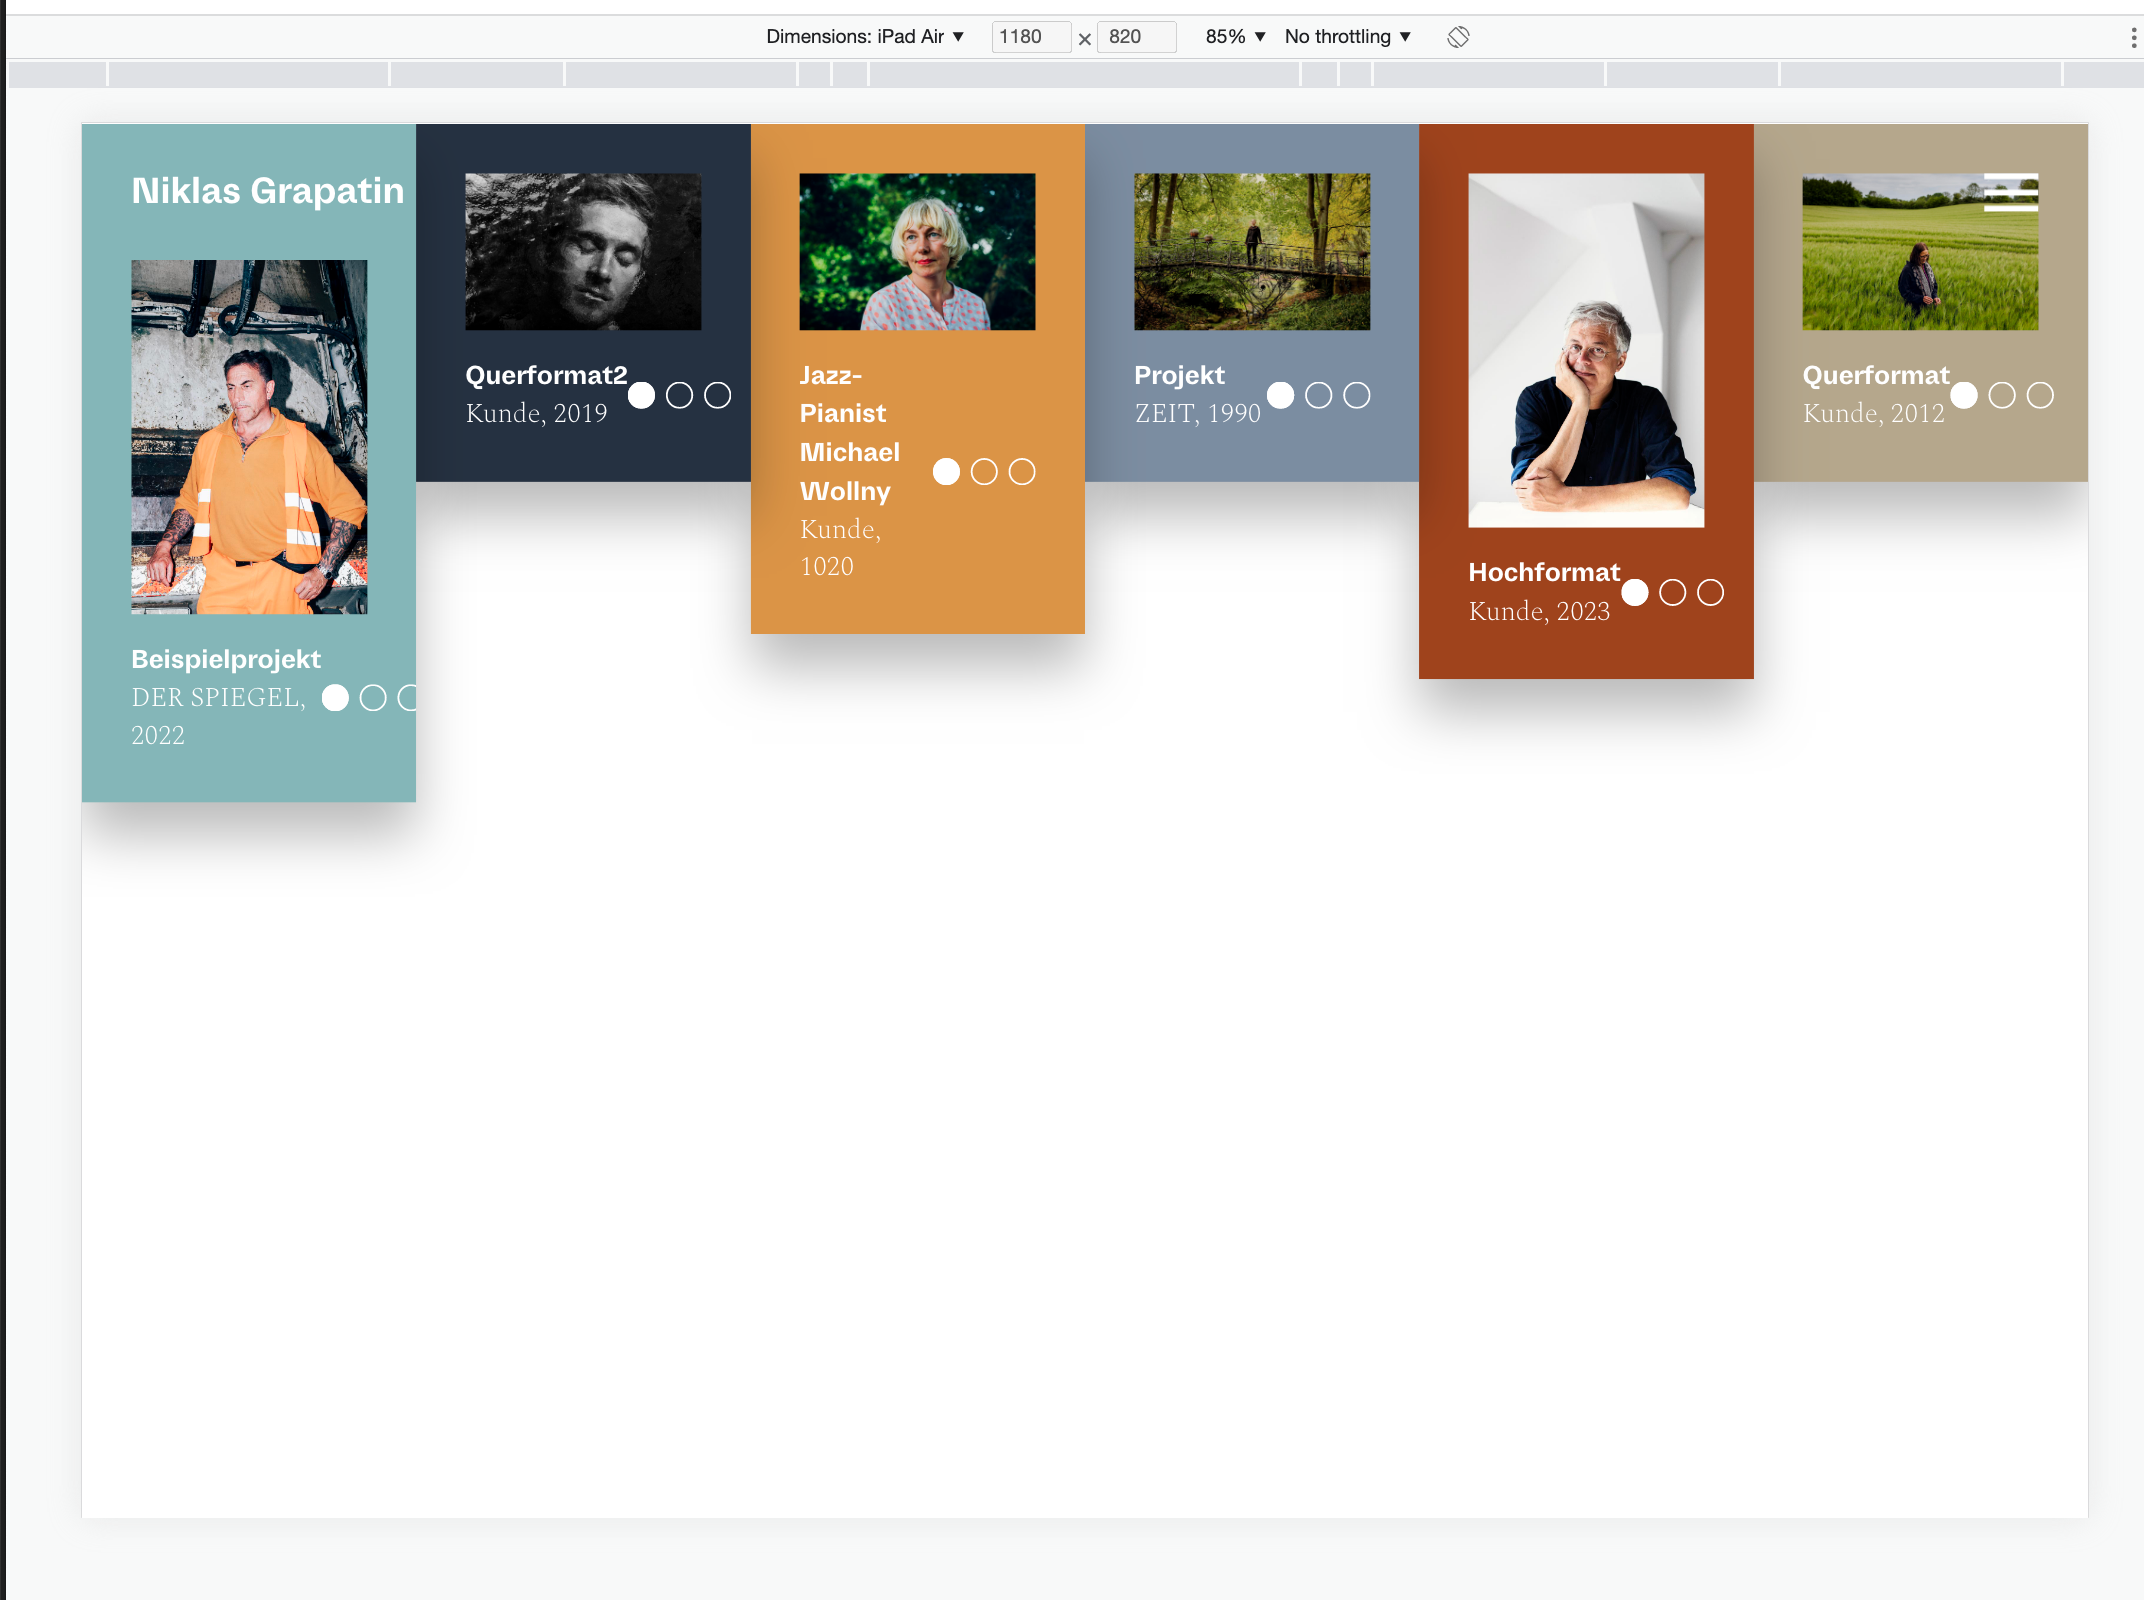Expand the No throttling dropdown
The width and height of the screenshot is (2144, 1600).
1347,37
